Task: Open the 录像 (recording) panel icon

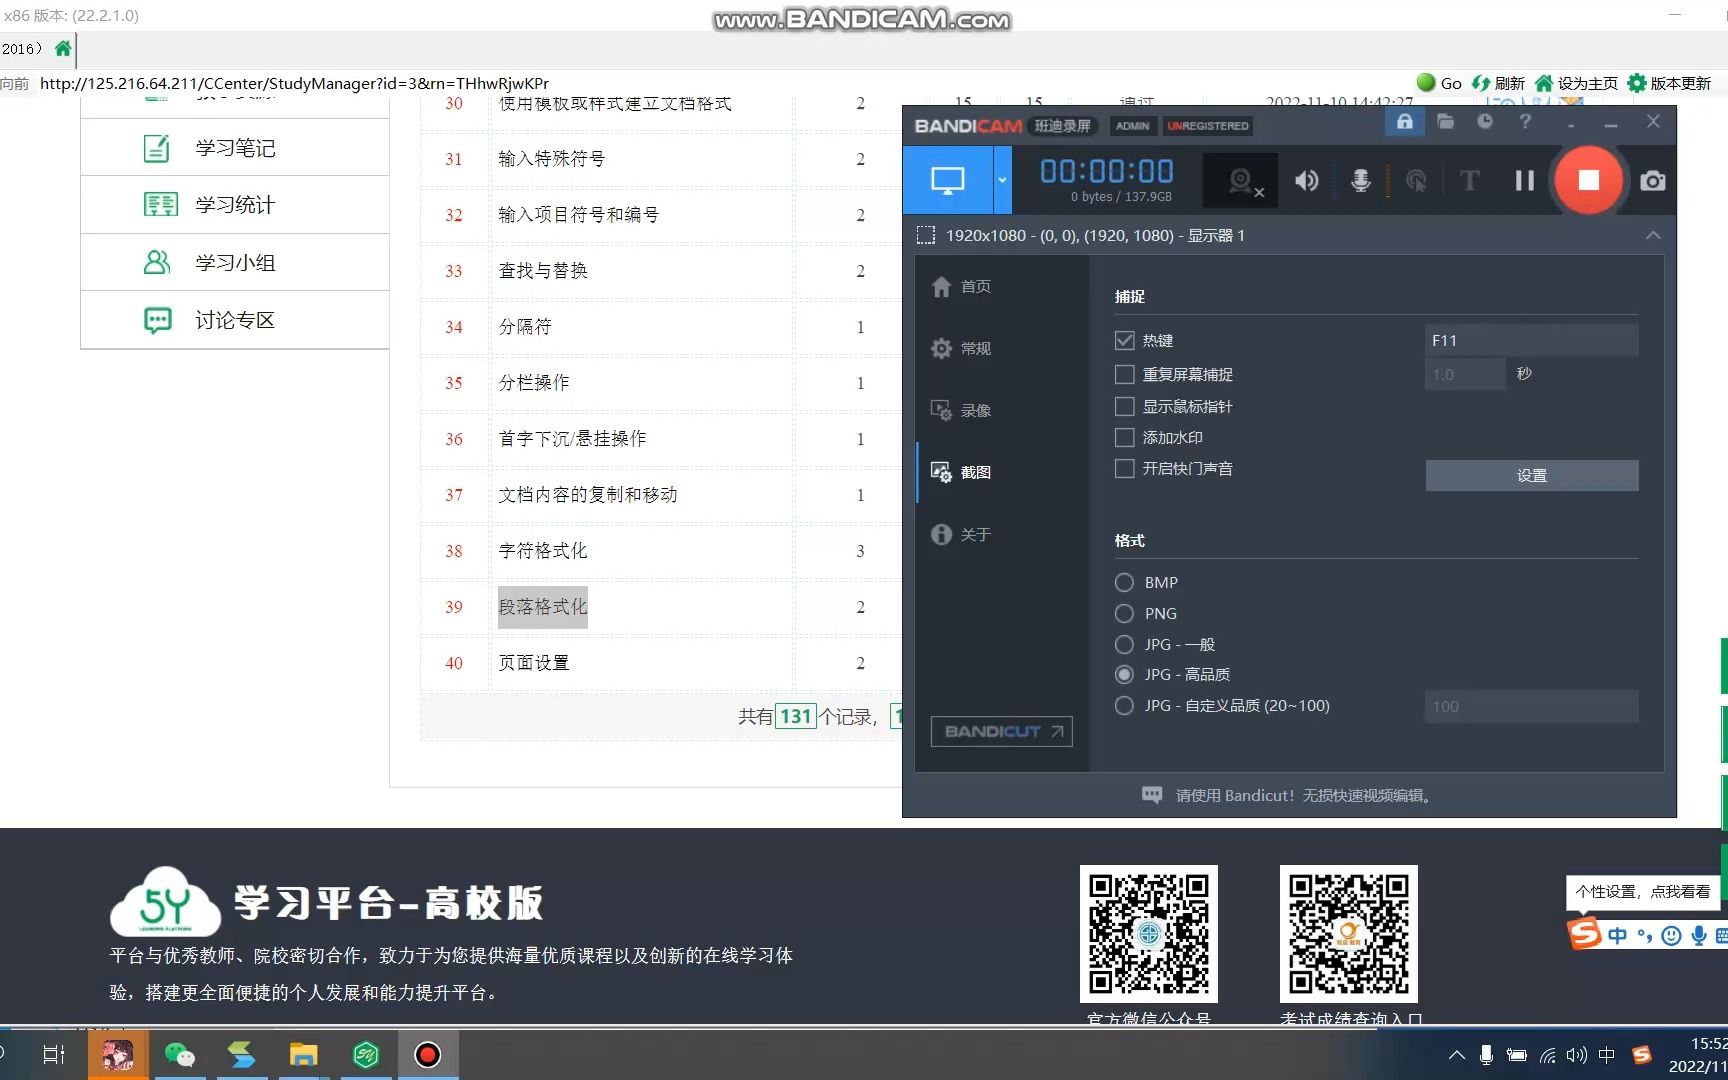Action: [x=975, y=409]
